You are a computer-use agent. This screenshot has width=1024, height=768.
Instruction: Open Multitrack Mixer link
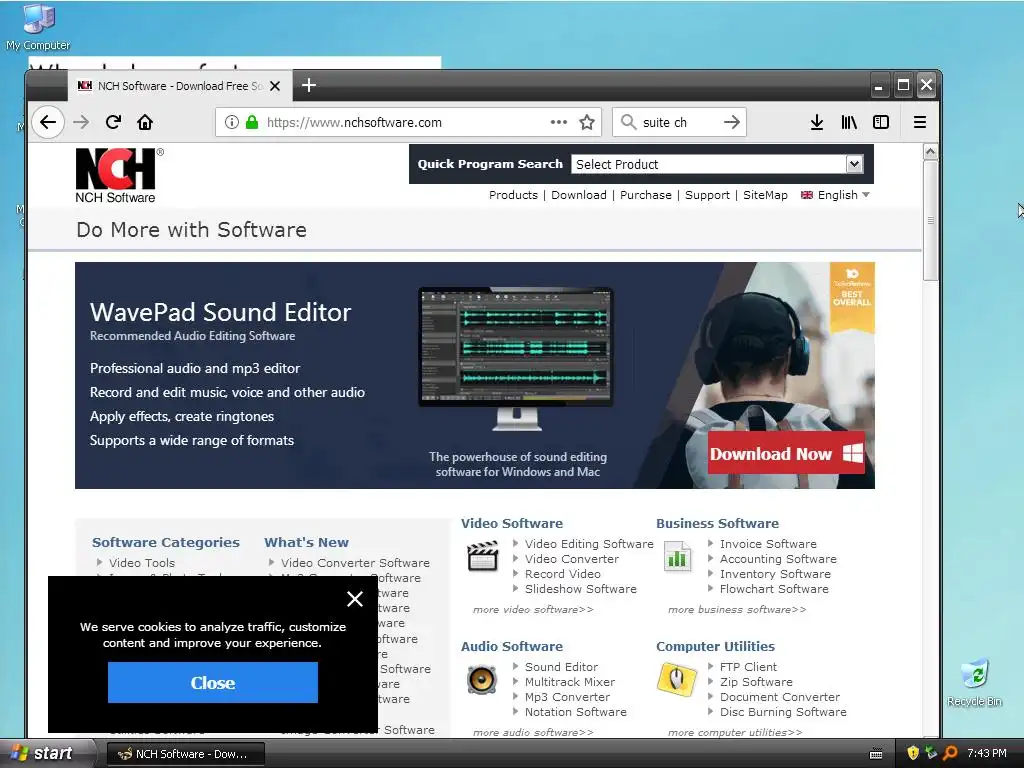(x=570, y=681)
